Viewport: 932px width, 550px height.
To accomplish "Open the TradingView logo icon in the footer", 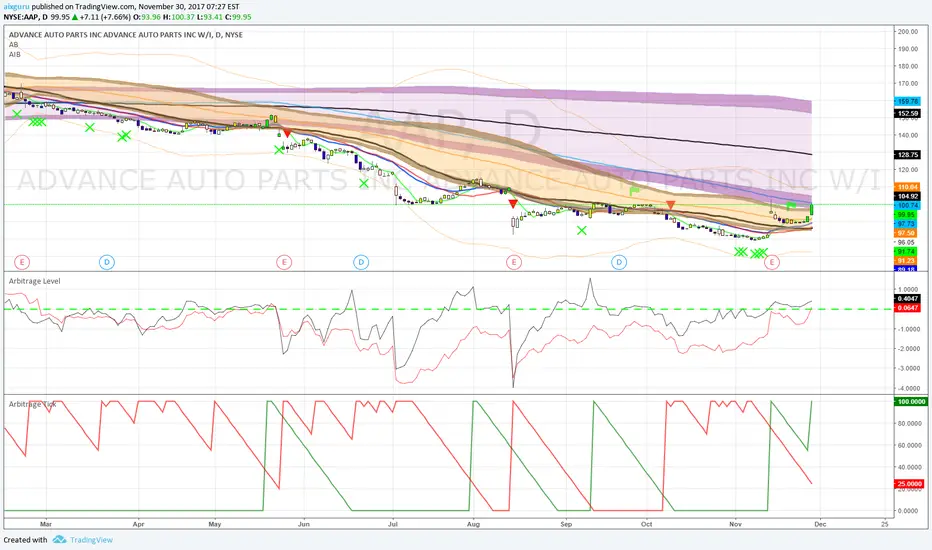I will click(x=59, y=540).
